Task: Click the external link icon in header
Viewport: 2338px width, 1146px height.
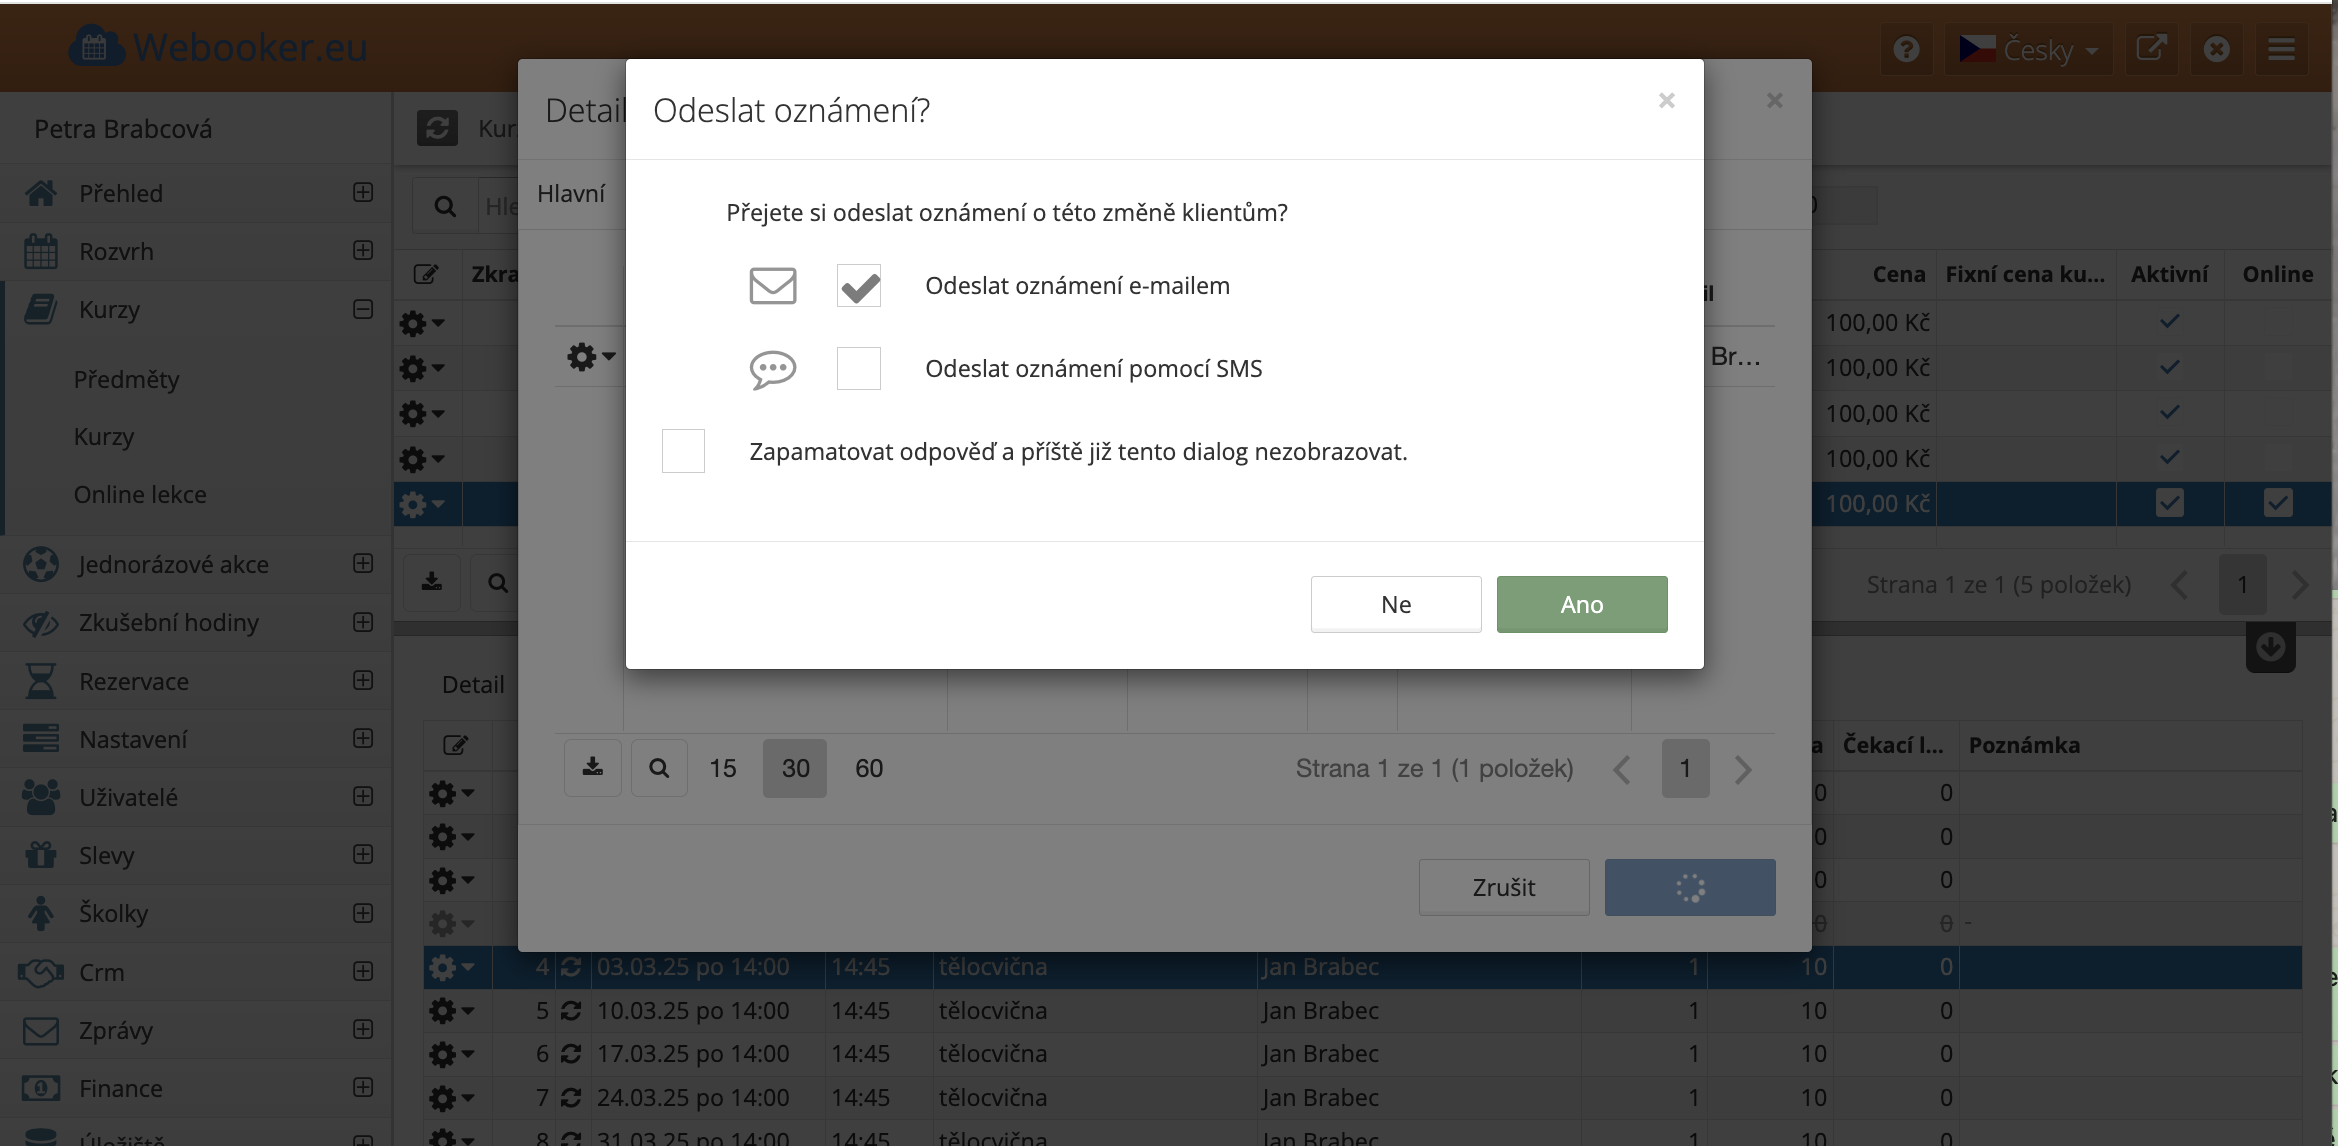Action: 2150,49
